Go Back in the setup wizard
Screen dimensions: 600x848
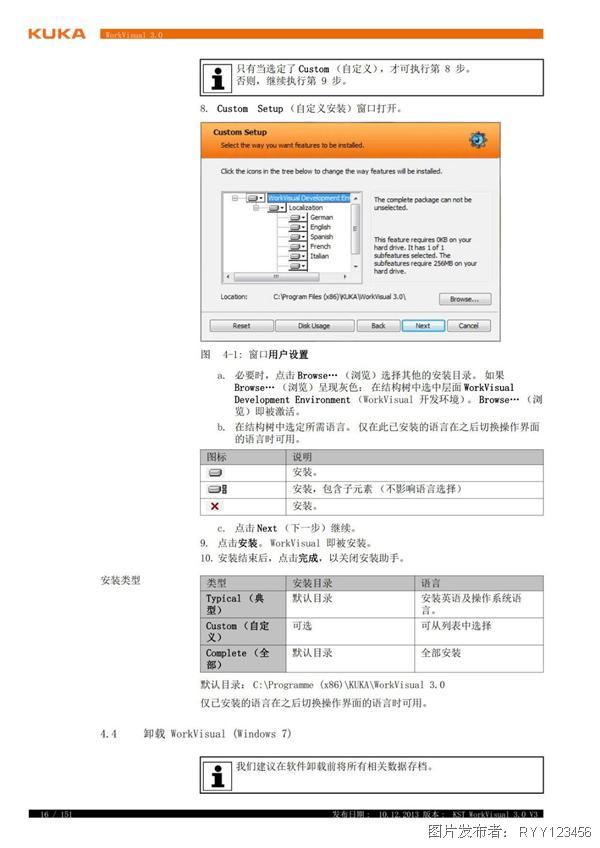pos(378,326)
